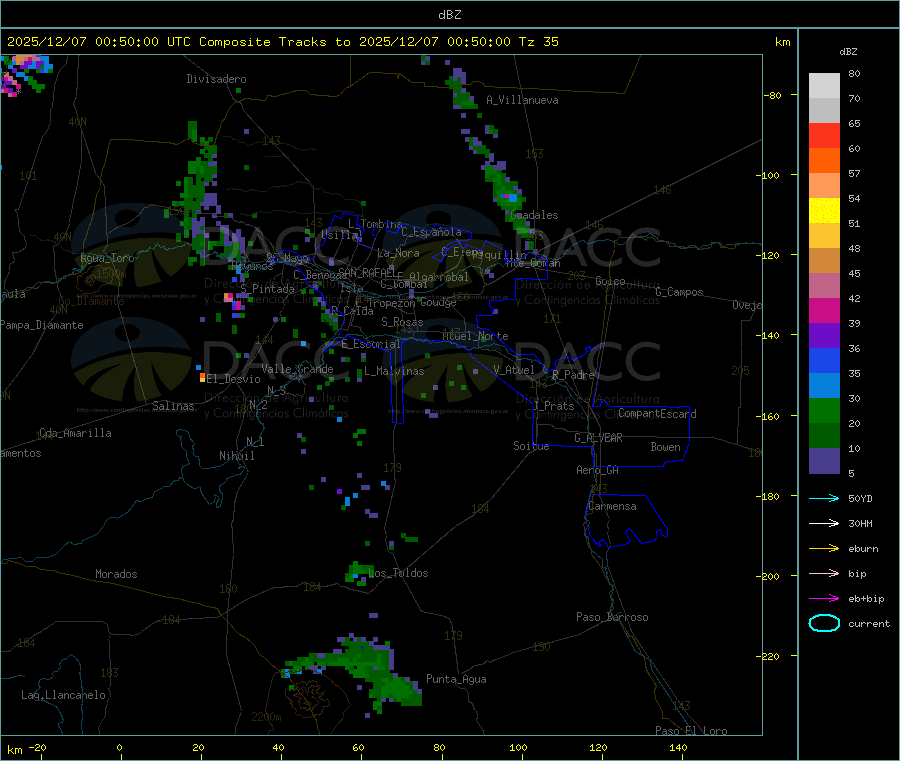Screen dimensions: 900x761
Task: Click the blue 35 dBZ color swatch
Action: (x=824, y=360)
